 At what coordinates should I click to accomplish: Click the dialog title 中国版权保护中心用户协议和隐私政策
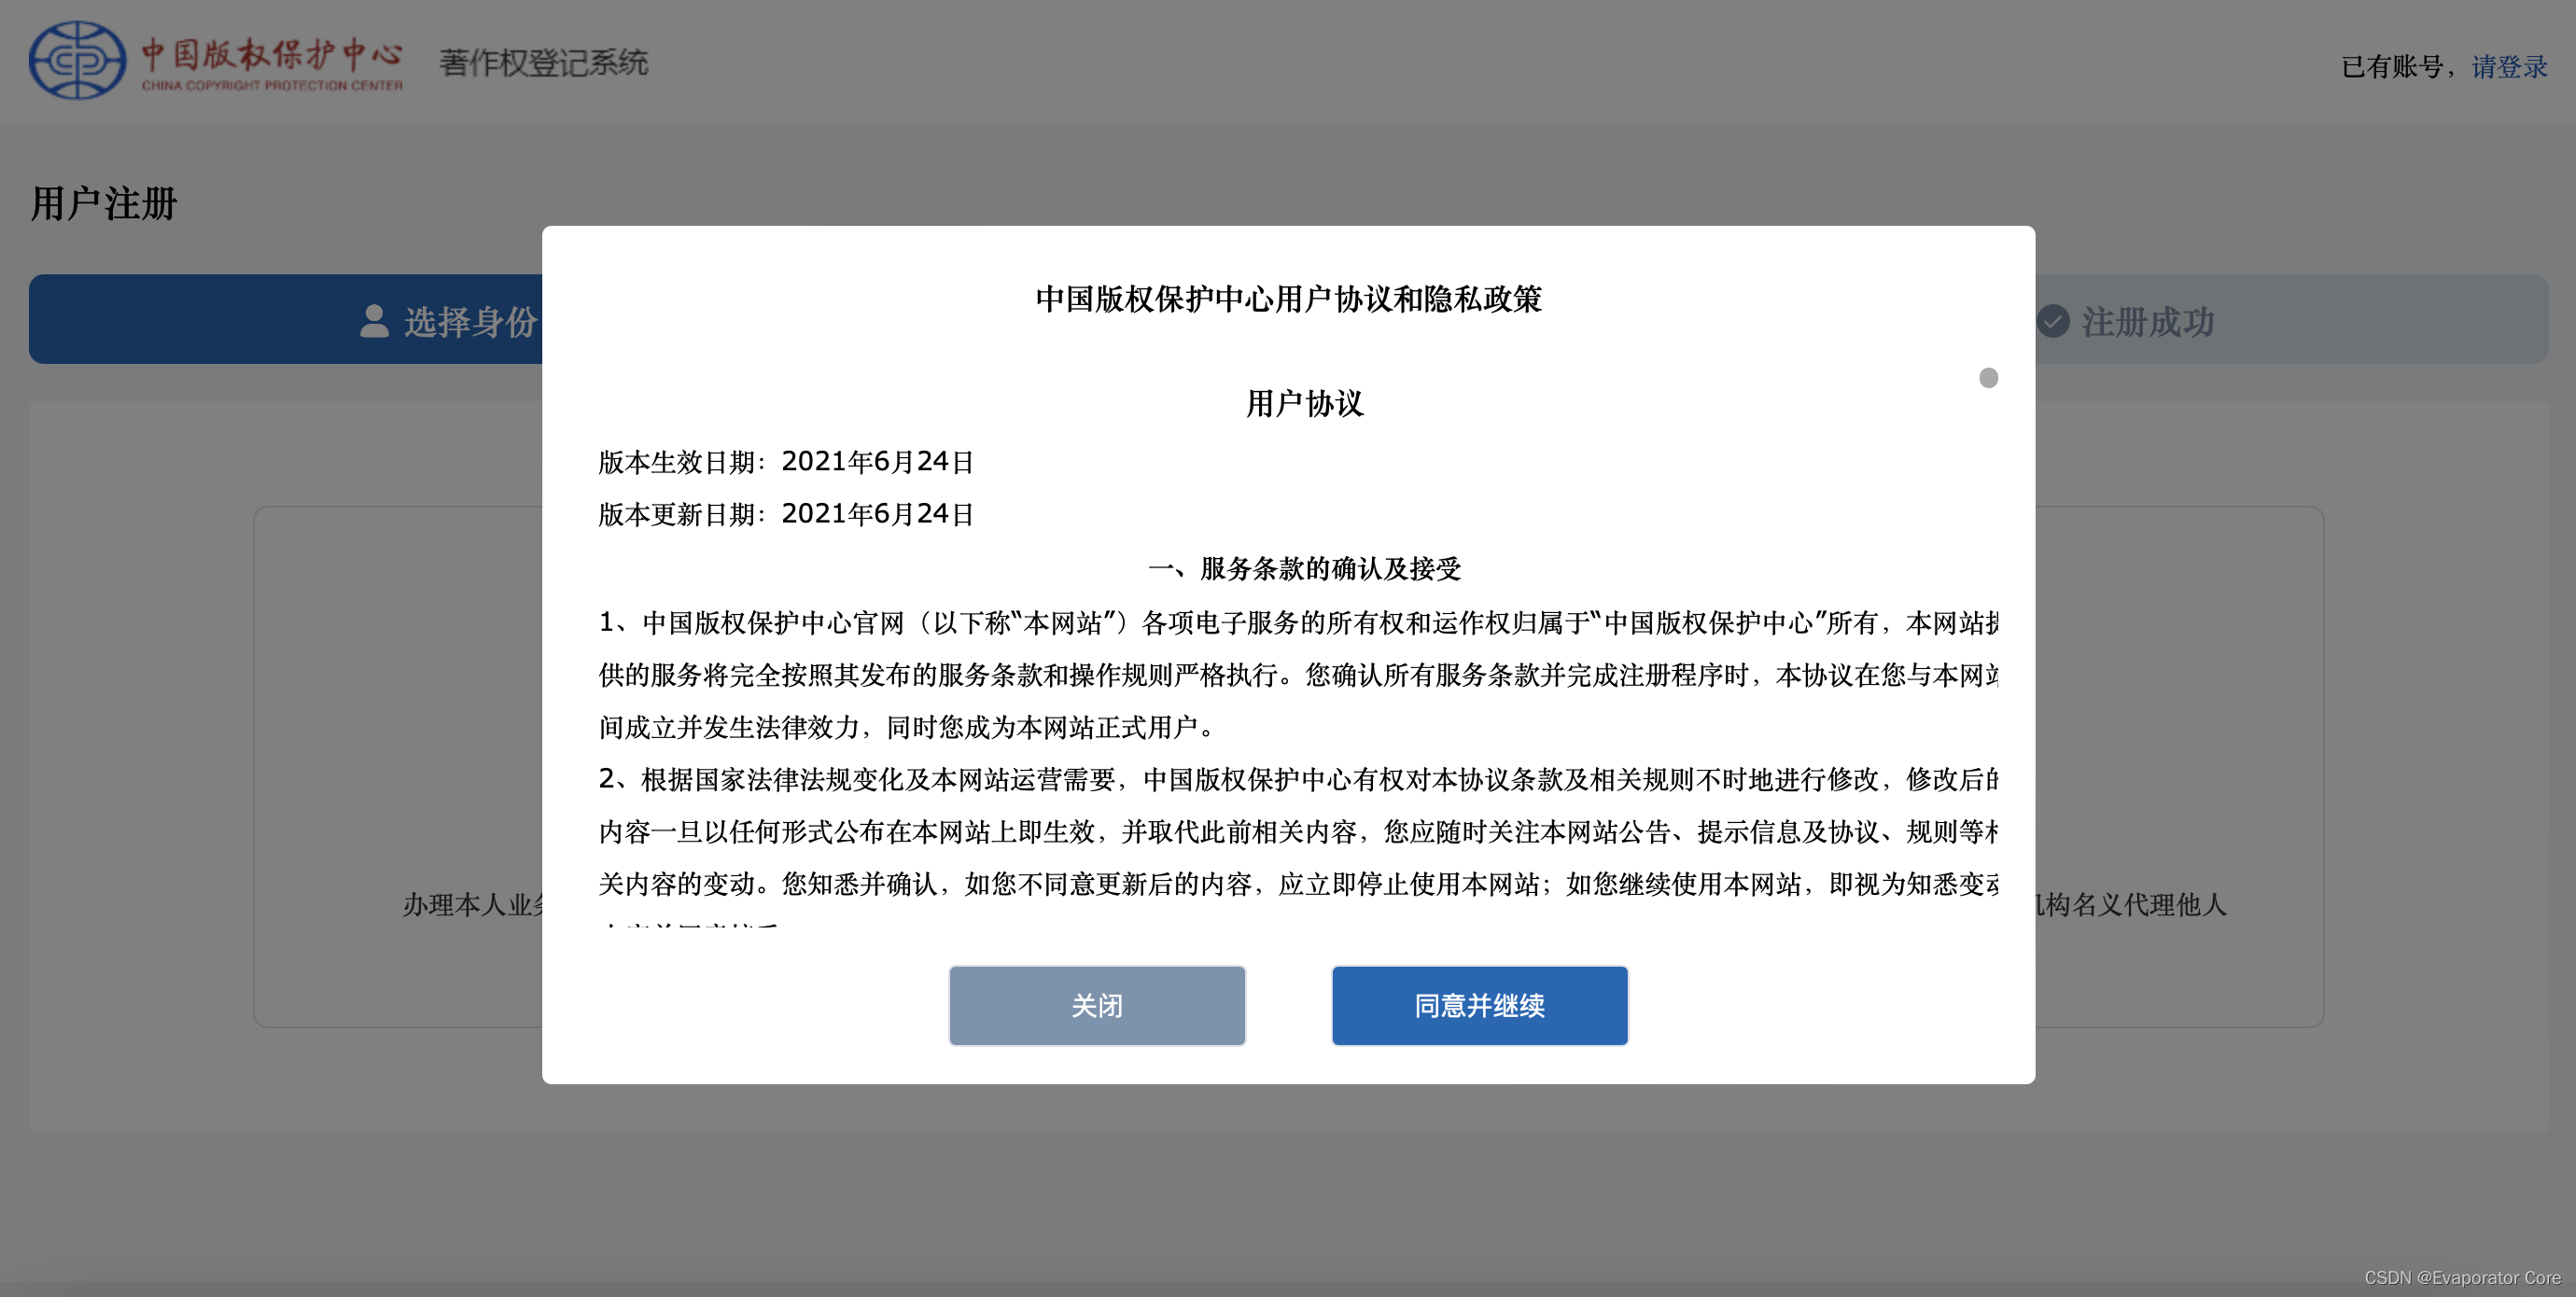[x=1288, y=299]
